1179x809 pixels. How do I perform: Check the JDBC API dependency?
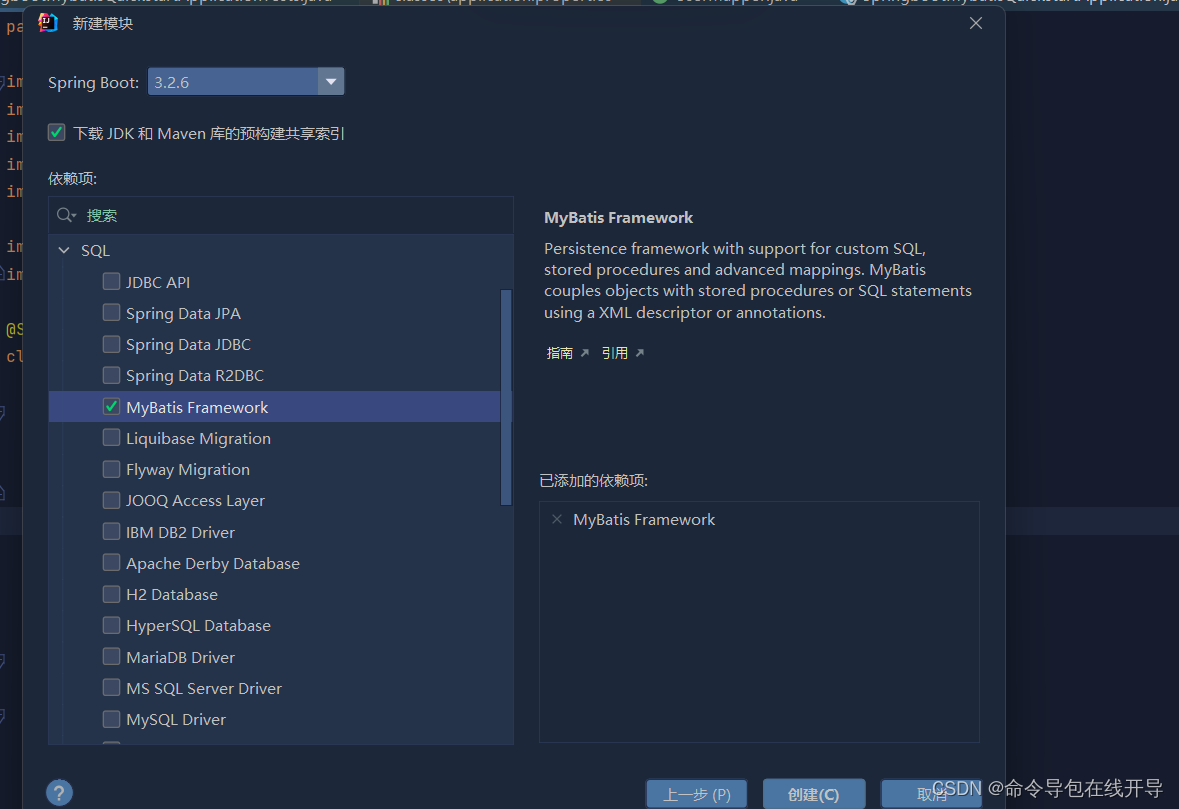click(x=111, y=281)
